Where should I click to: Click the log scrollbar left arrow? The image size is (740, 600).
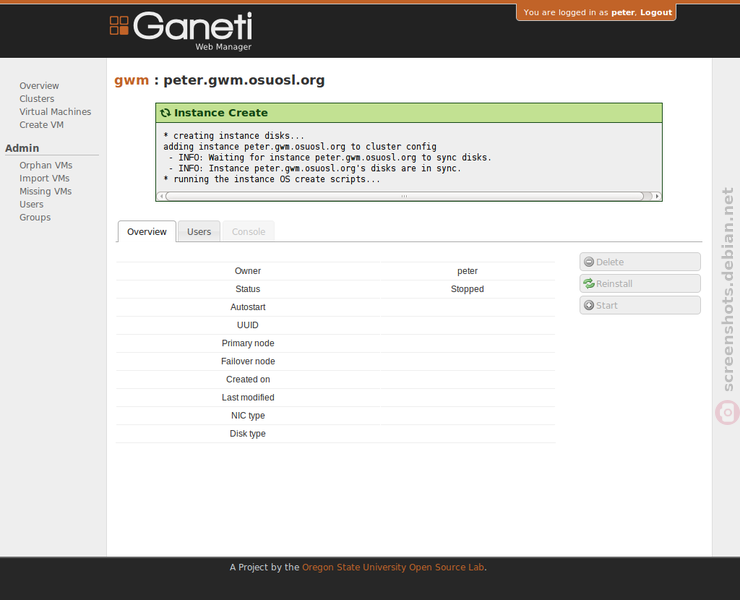click(161, 196)
